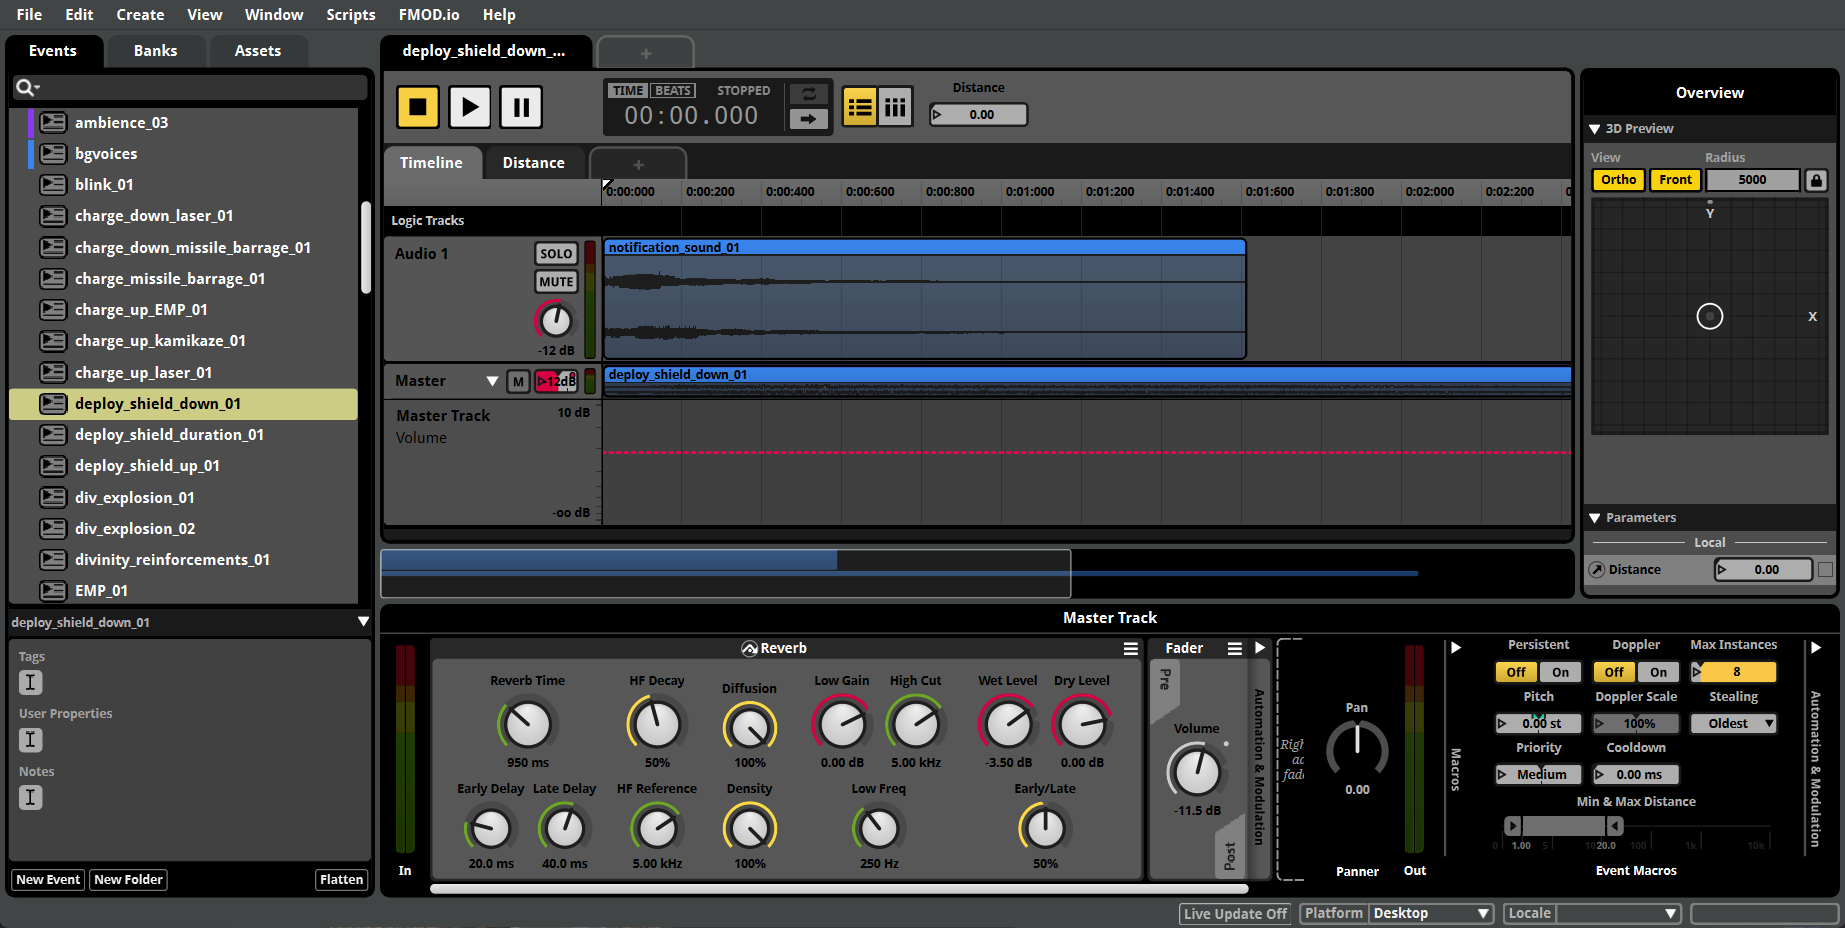Adjust the Fader Volume knob

click(1196, 772)
